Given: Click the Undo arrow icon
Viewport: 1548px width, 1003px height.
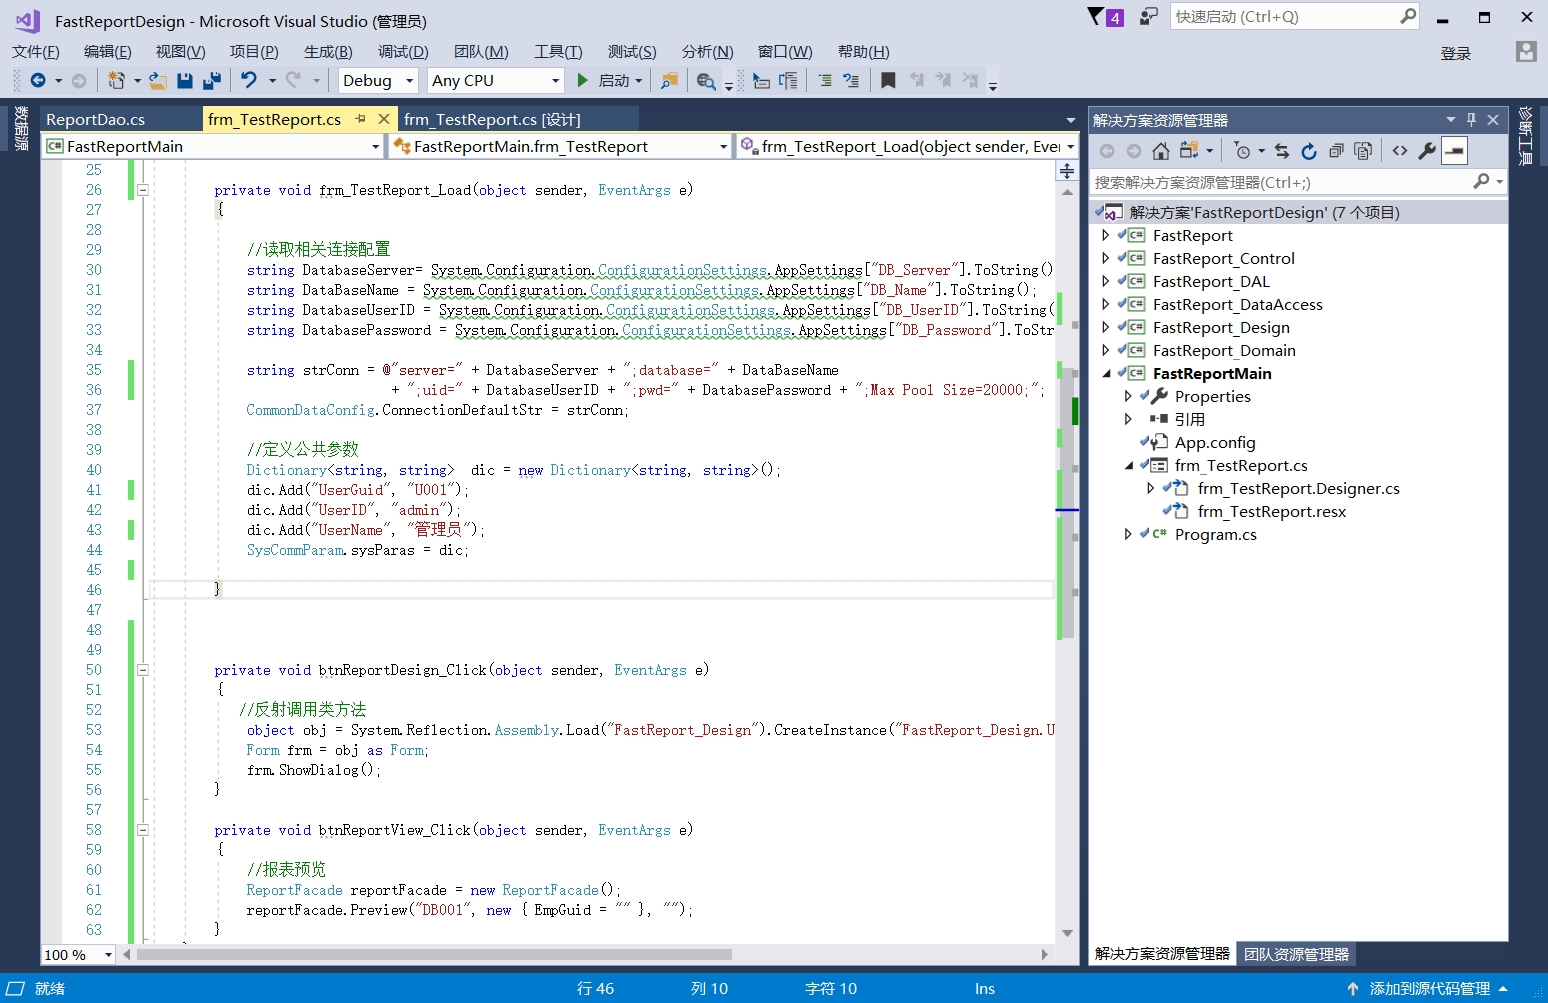Looking at the screenshot, I should (249, 80).
